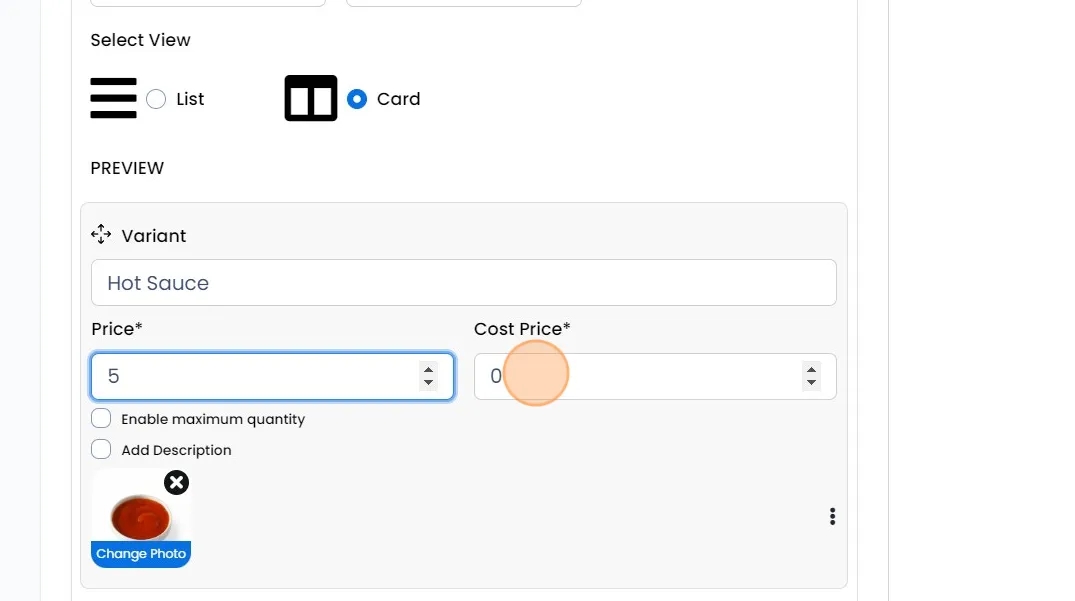Viewport: 1075px width, 601px height.
Task: Focus the Price input field
Action: [255, 376]
